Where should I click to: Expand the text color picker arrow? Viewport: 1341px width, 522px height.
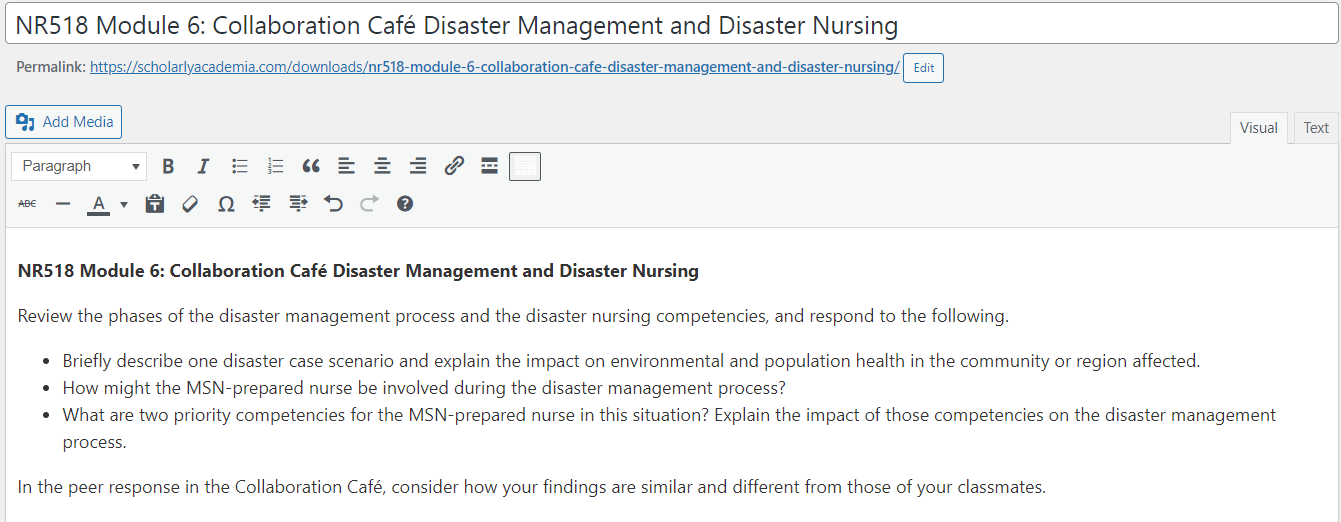point(124,204)
